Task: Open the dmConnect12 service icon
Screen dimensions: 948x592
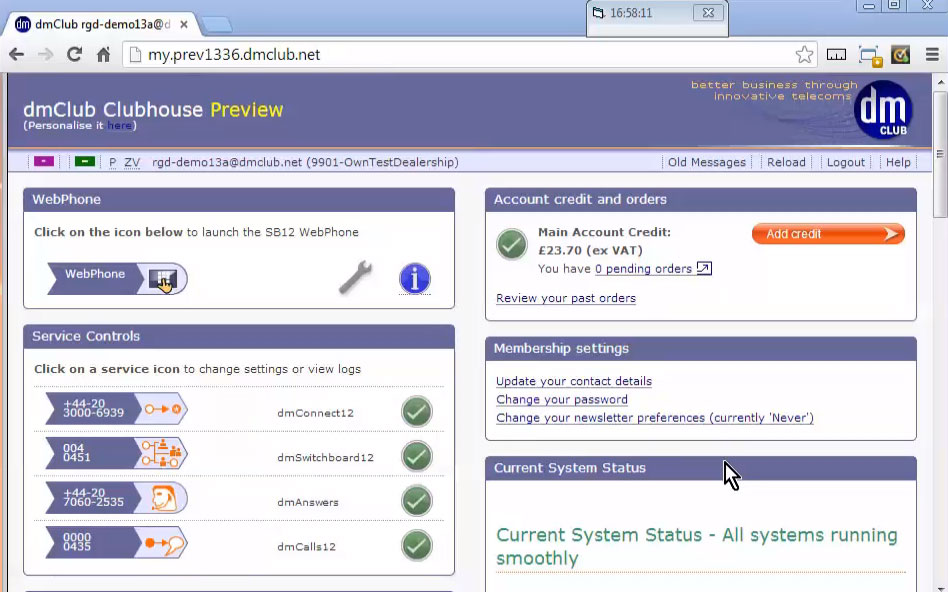Action: (x=162, y=409)
